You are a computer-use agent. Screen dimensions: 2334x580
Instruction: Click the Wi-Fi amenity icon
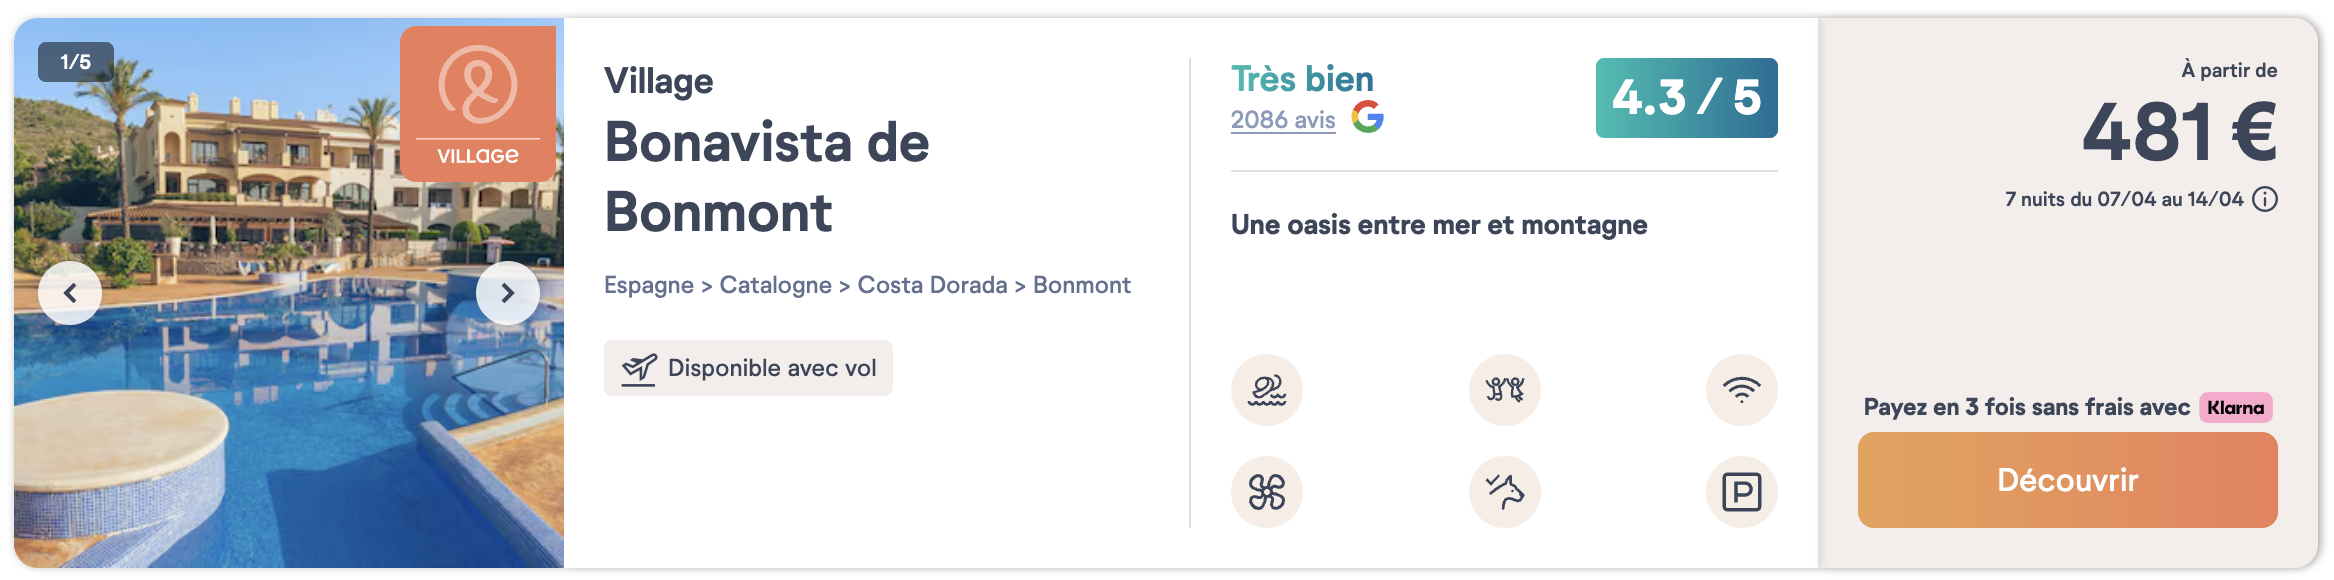click(1741, 390)
